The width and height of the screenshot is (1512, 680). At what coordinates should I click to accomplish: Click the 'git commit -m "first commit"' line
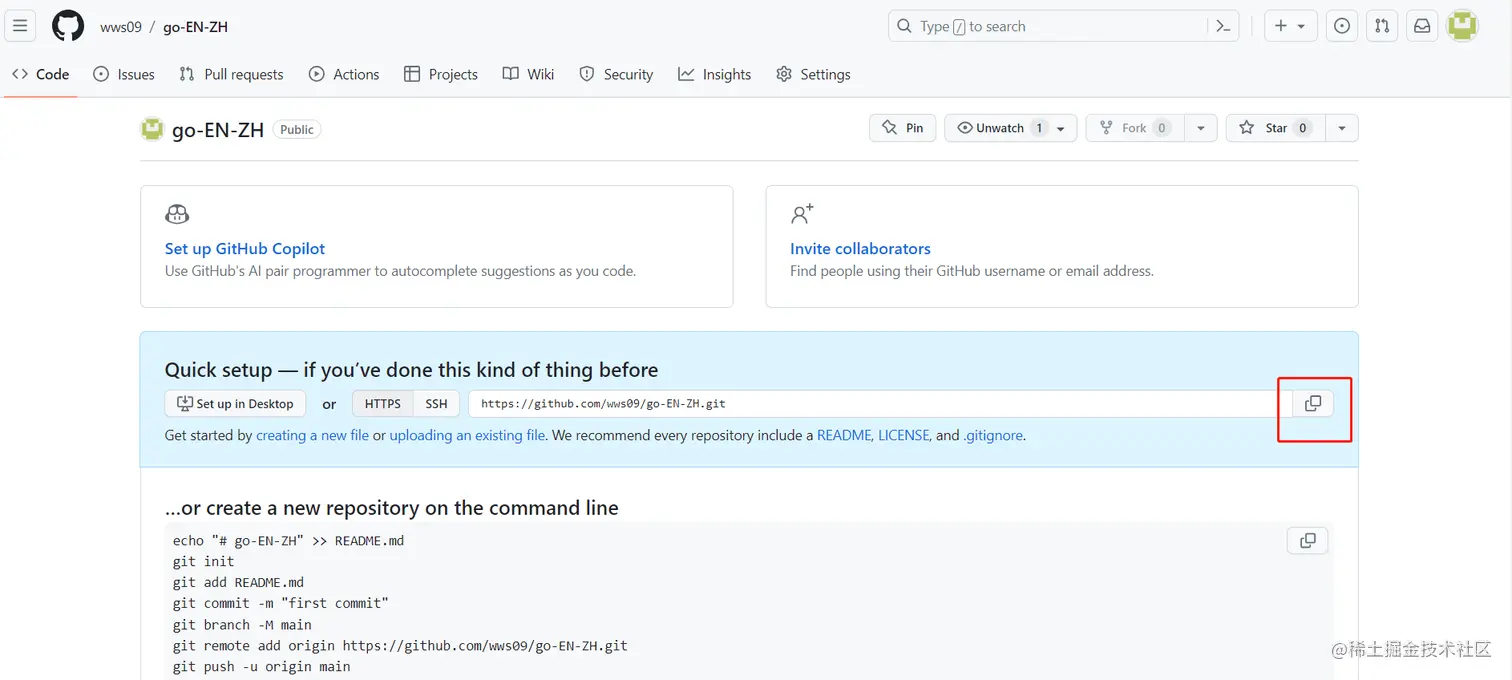(280, 604)
